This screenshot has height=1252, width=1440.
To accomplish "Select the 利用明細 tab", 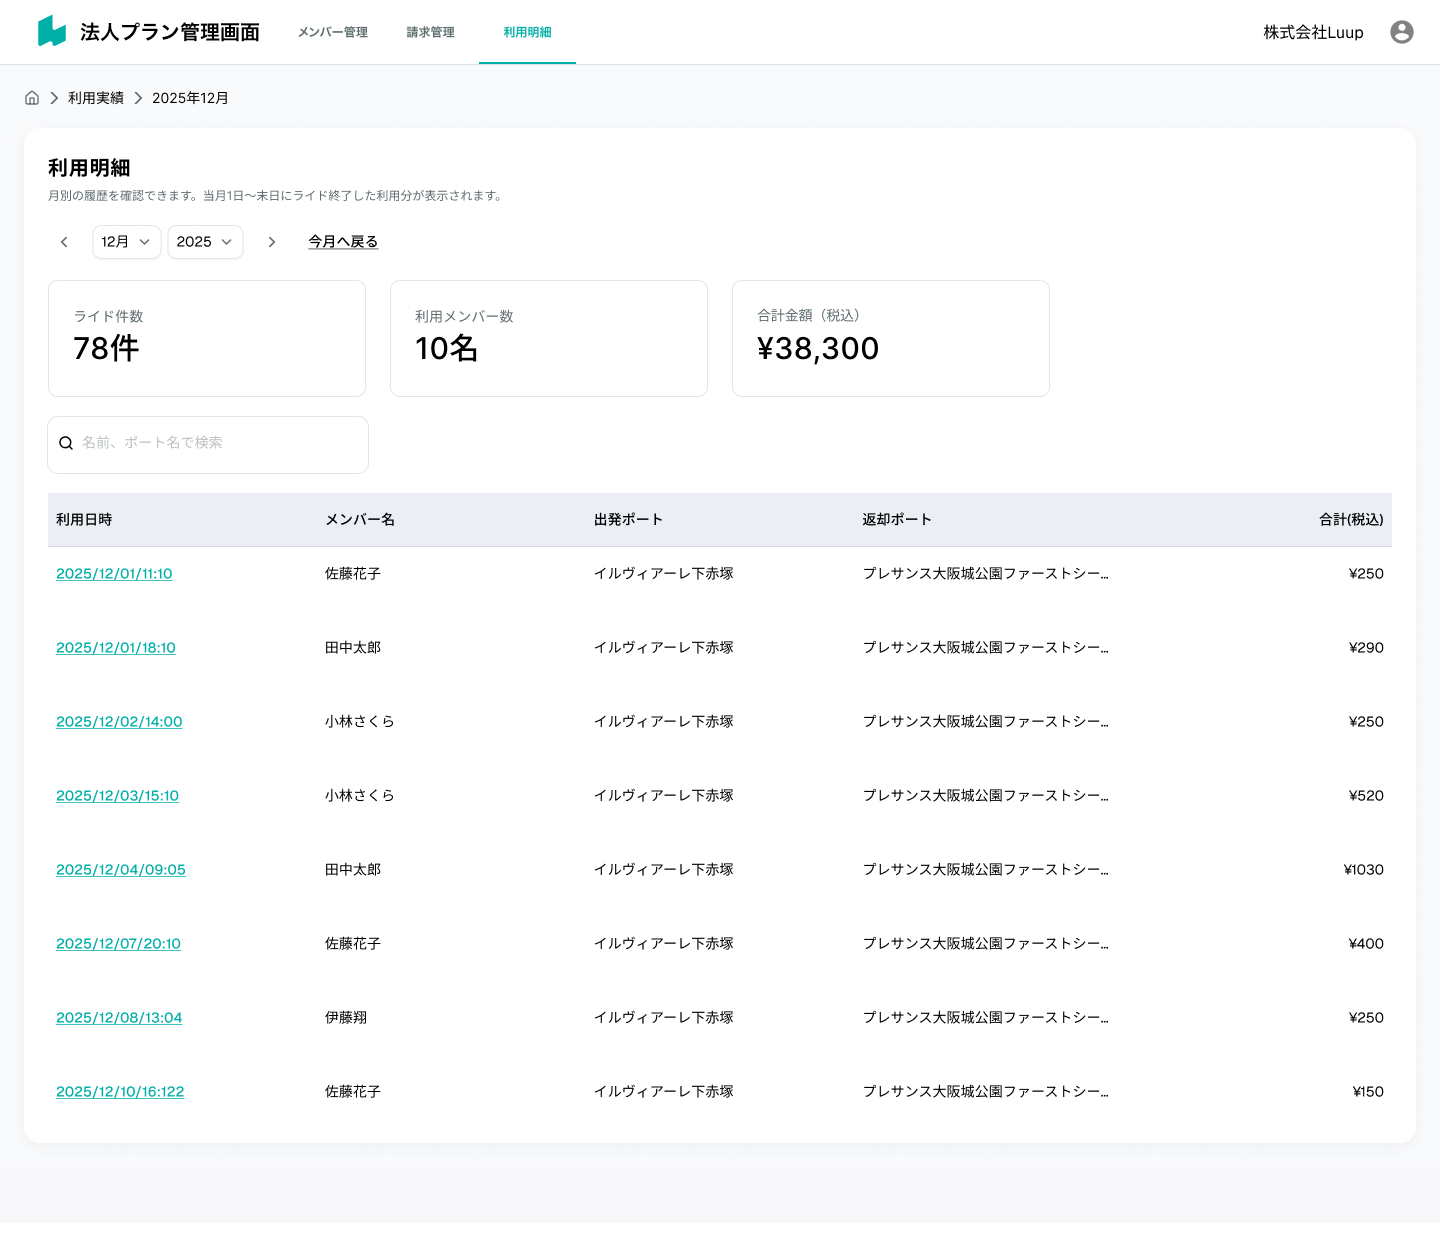I will pyautogui.click(x=527, y=32).
